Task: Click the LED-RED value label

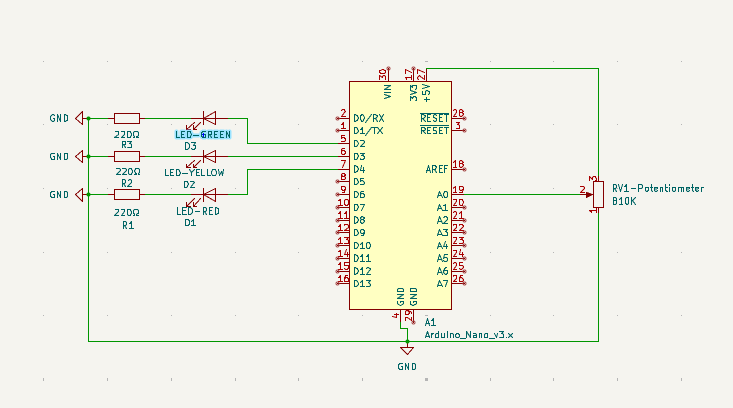Action: (198, 211)
